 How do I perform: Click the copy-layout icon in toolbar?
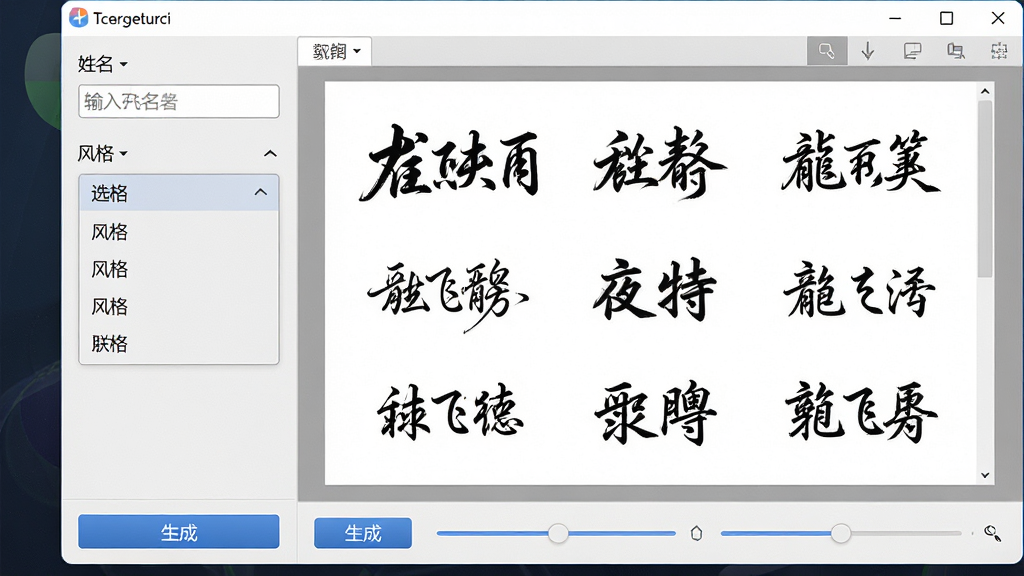coord(955,51)
